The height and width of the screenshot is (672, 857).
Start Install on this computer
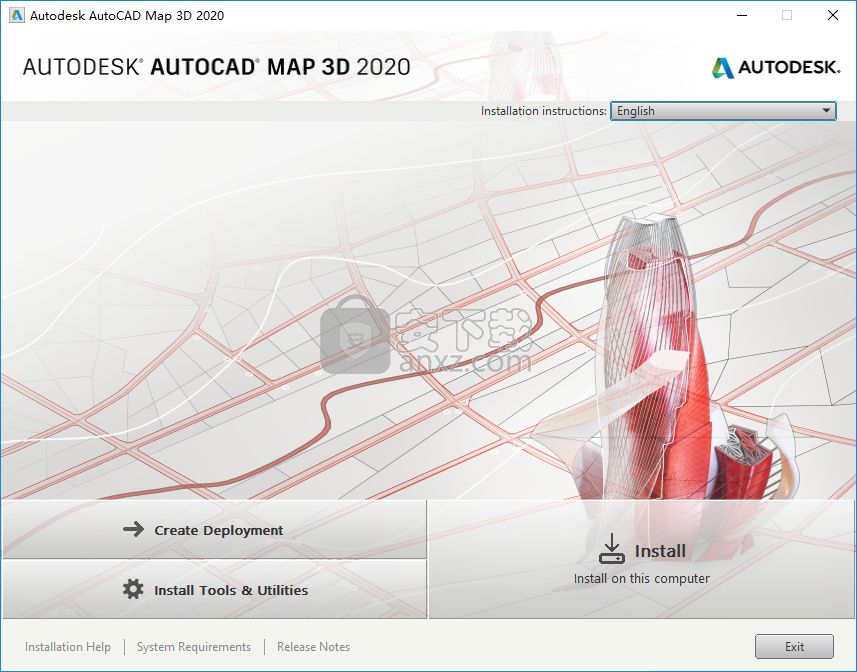(x=642, y=559)
